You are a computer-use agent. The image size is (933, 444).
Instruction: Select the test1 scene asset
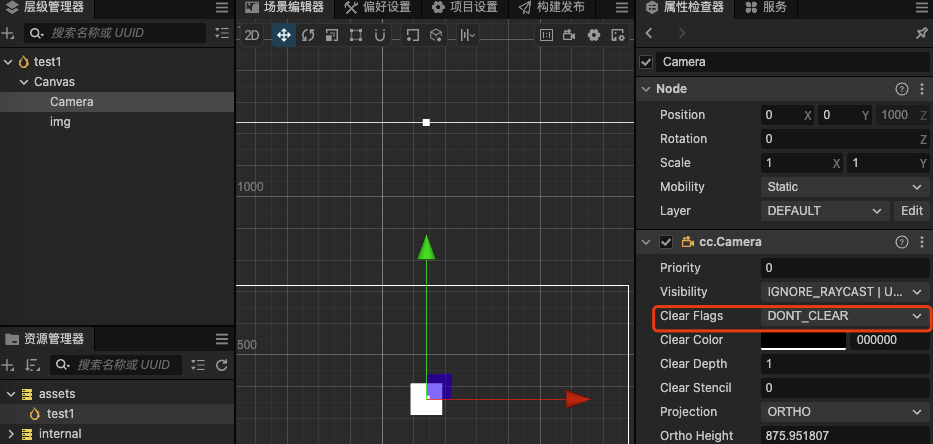[60, 414]
